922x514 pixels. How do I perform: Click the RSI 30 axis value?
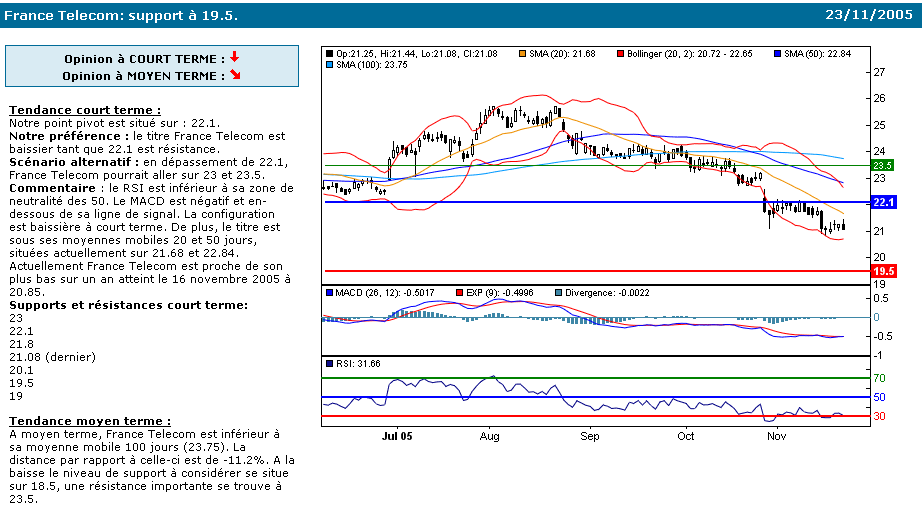(x=879, y=416)
